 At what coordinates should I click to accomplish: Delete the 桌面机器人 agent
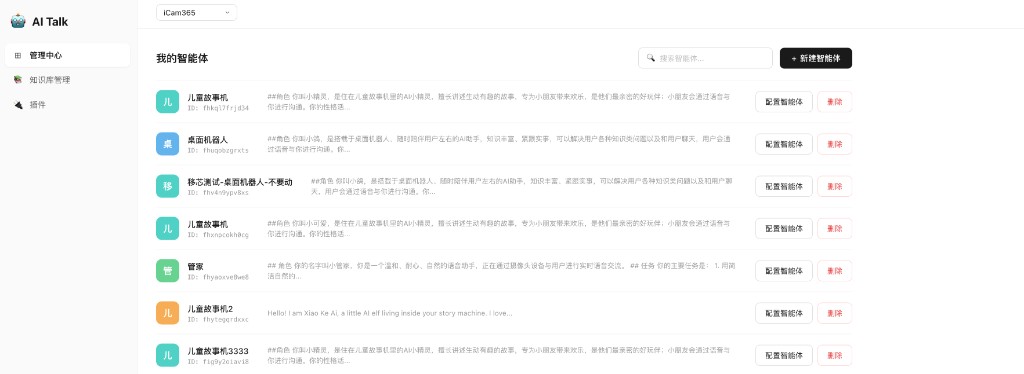click(835, 144)
